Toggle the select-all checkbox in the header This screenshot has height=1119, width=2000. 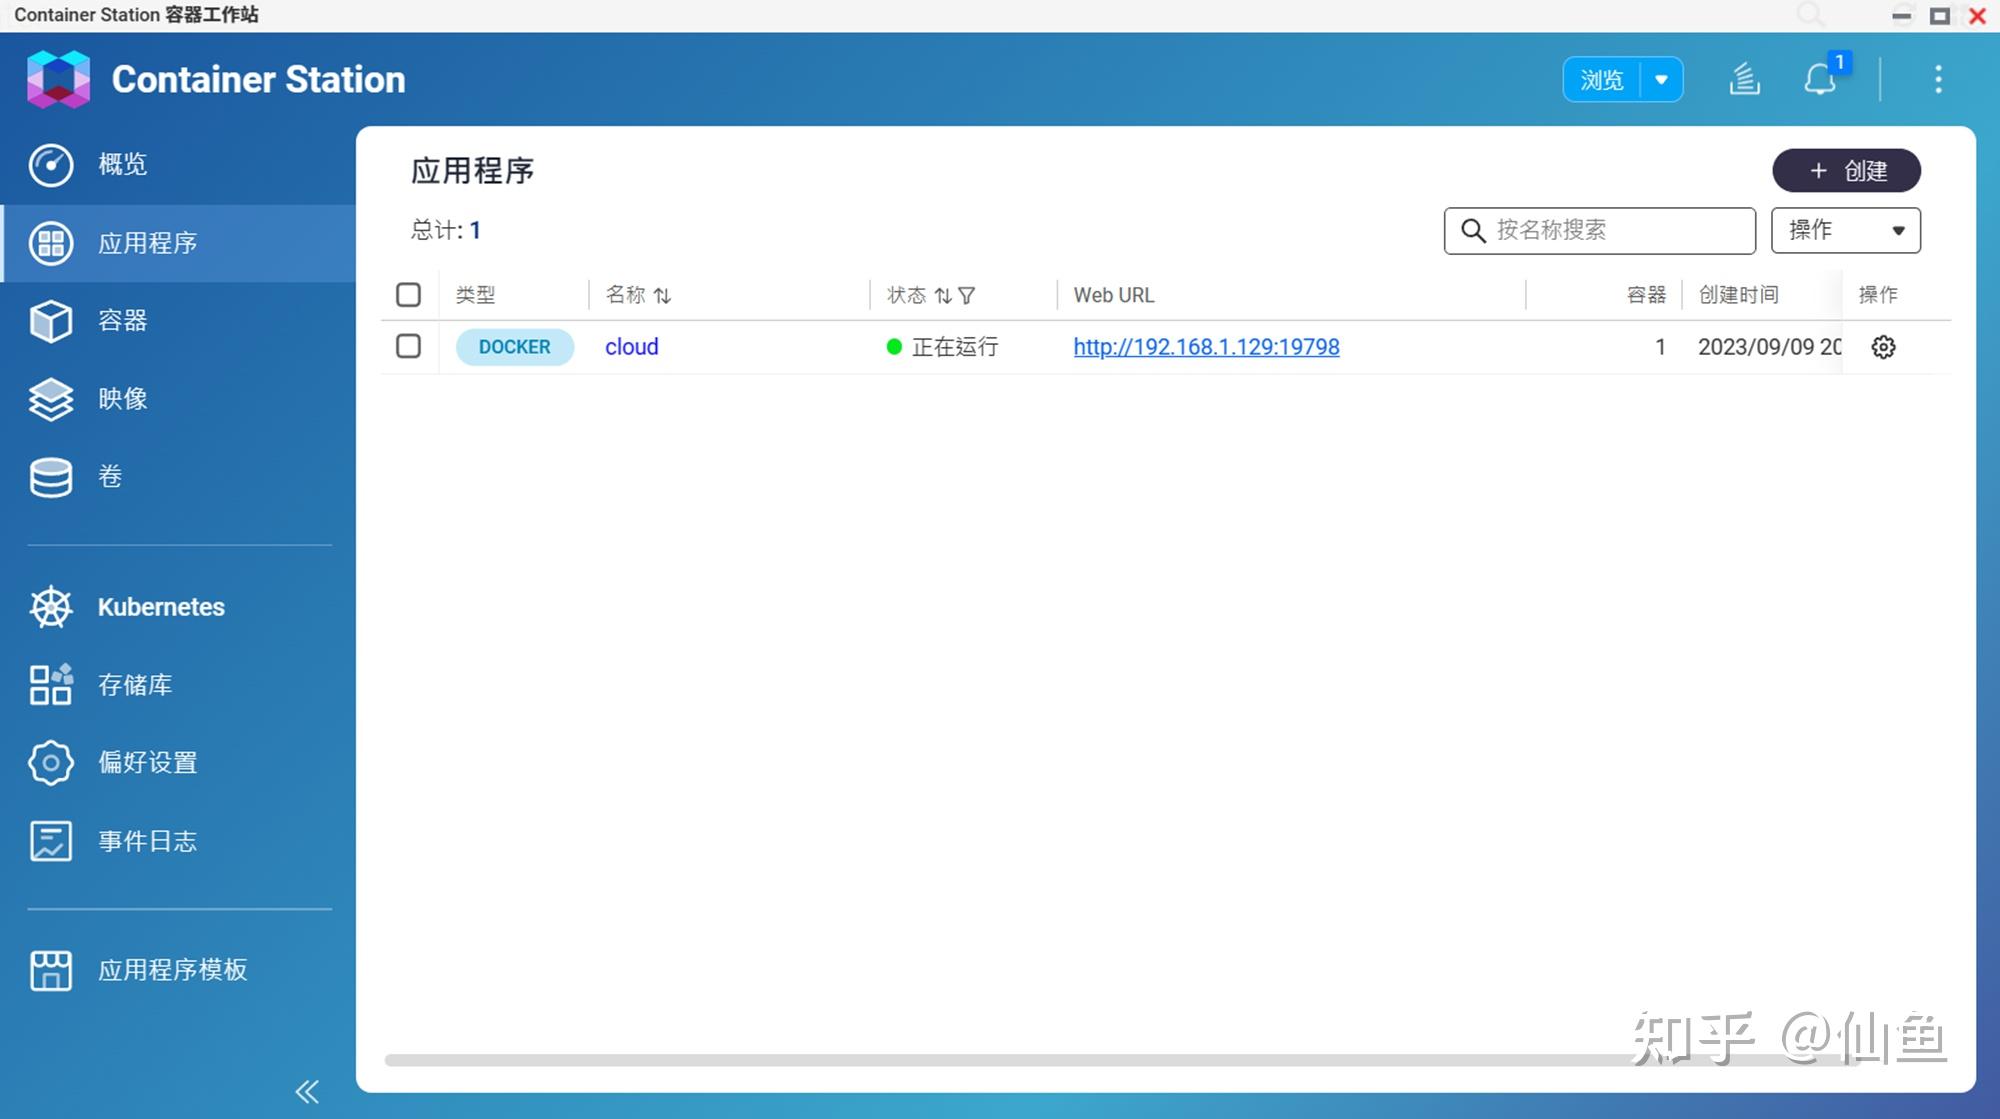tap(408, 294)
